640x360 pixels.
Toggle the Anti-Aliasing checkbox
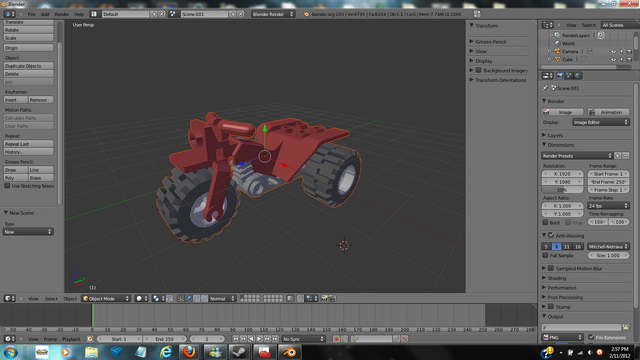(x=551, y=236)
